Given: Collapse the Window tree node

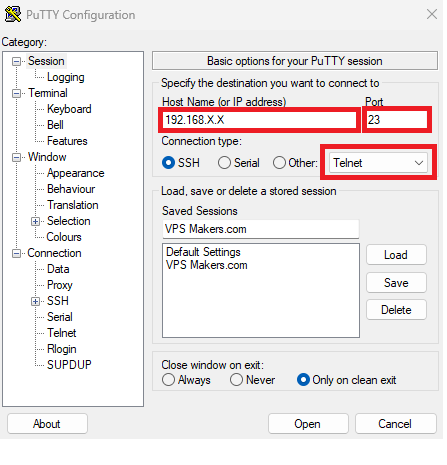Looking at the screenshot, I should [x=16, y=157].
